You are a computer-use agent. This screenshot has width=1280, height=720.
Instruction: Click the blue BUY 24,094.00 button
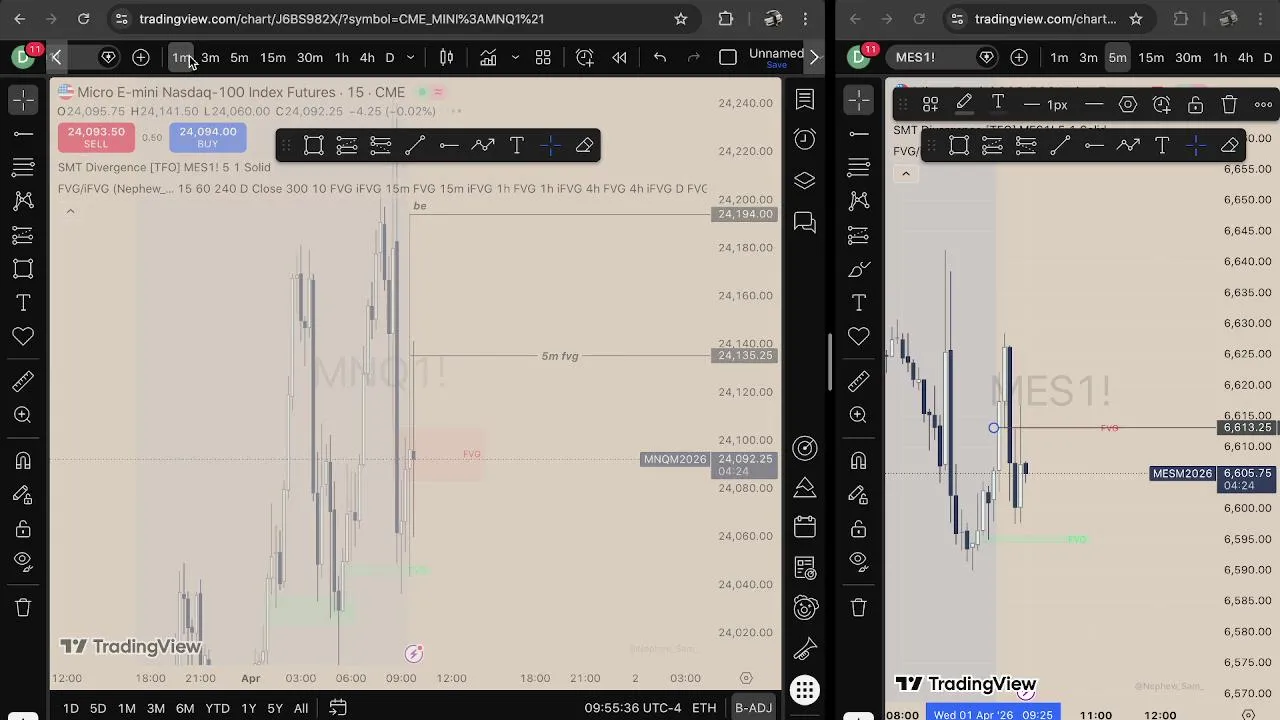[x=208, y=137]
